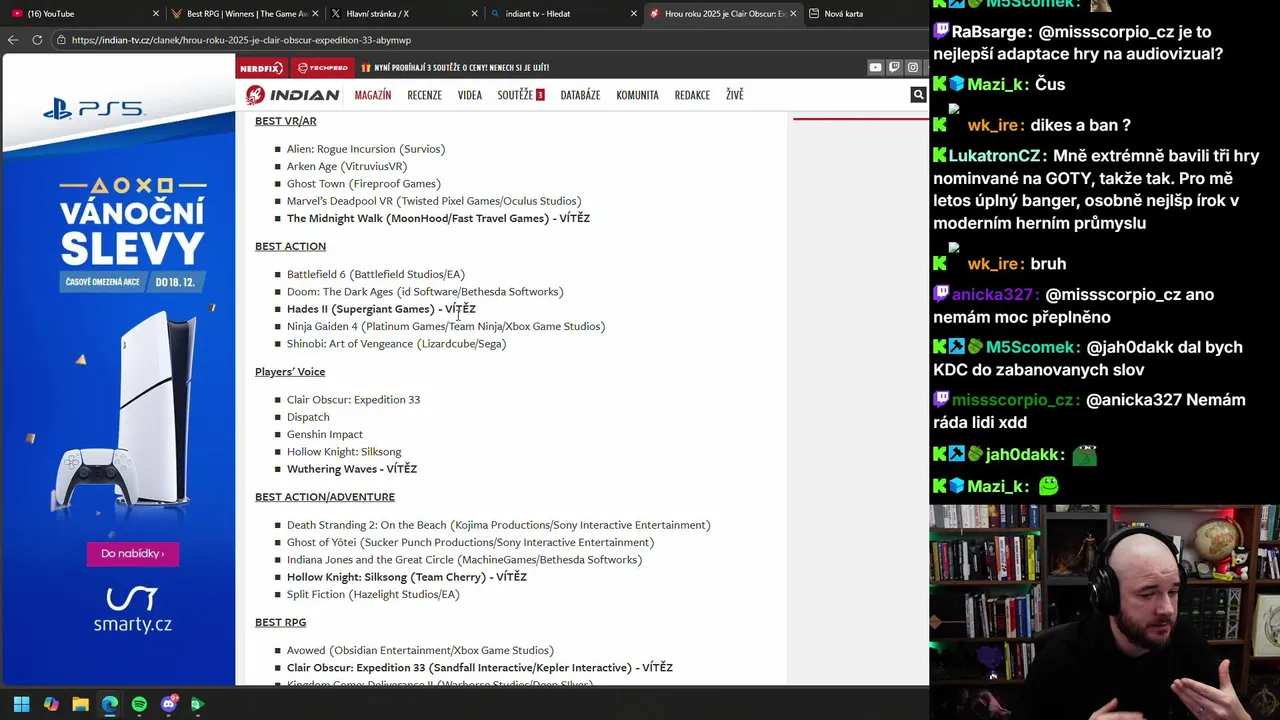1280x720 pixels.
Task: Reload the page with the refresh icon
Action: point(37,40)
